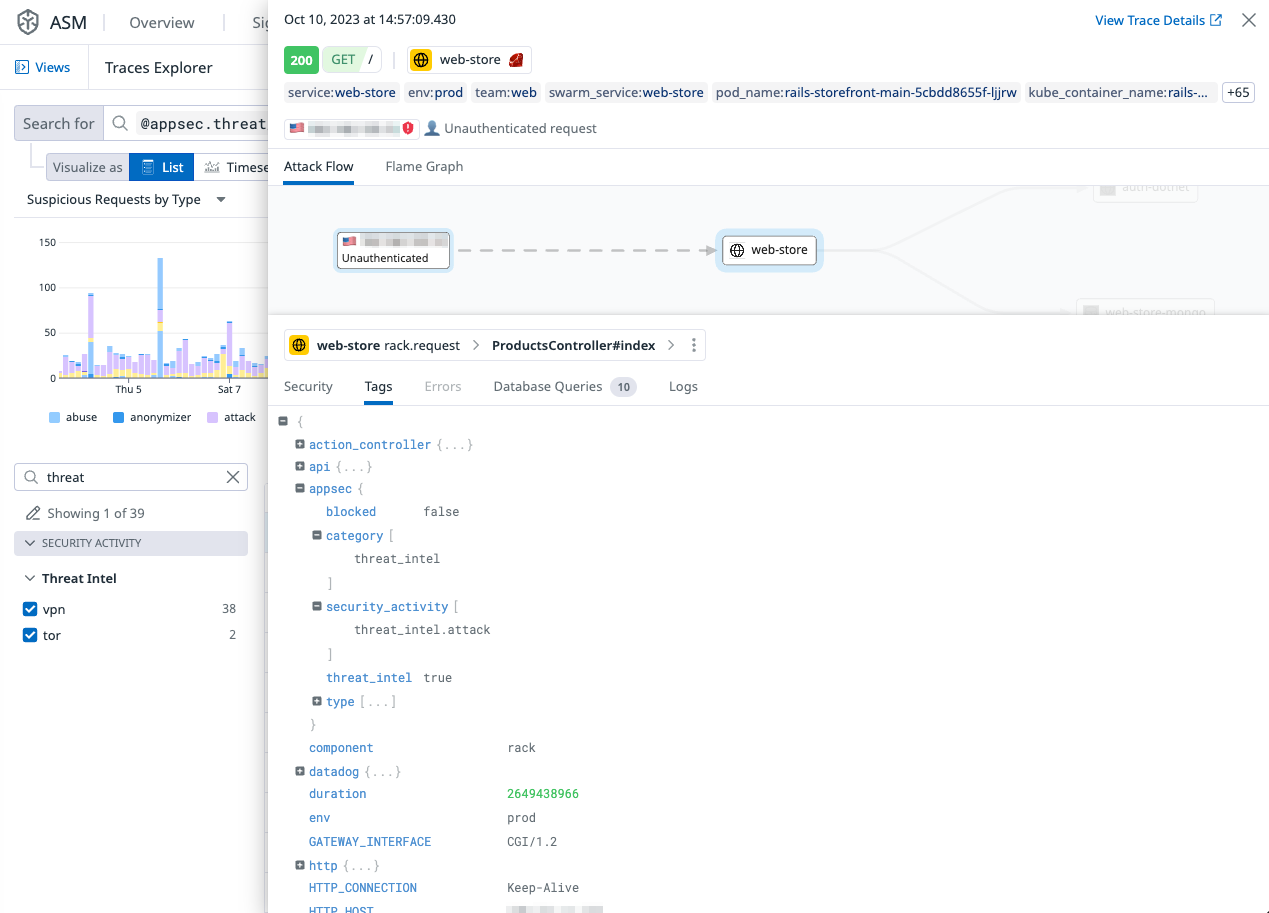1269x913 pixels.
Task: Expand the api tag node
Action: [x=300, y=466]
